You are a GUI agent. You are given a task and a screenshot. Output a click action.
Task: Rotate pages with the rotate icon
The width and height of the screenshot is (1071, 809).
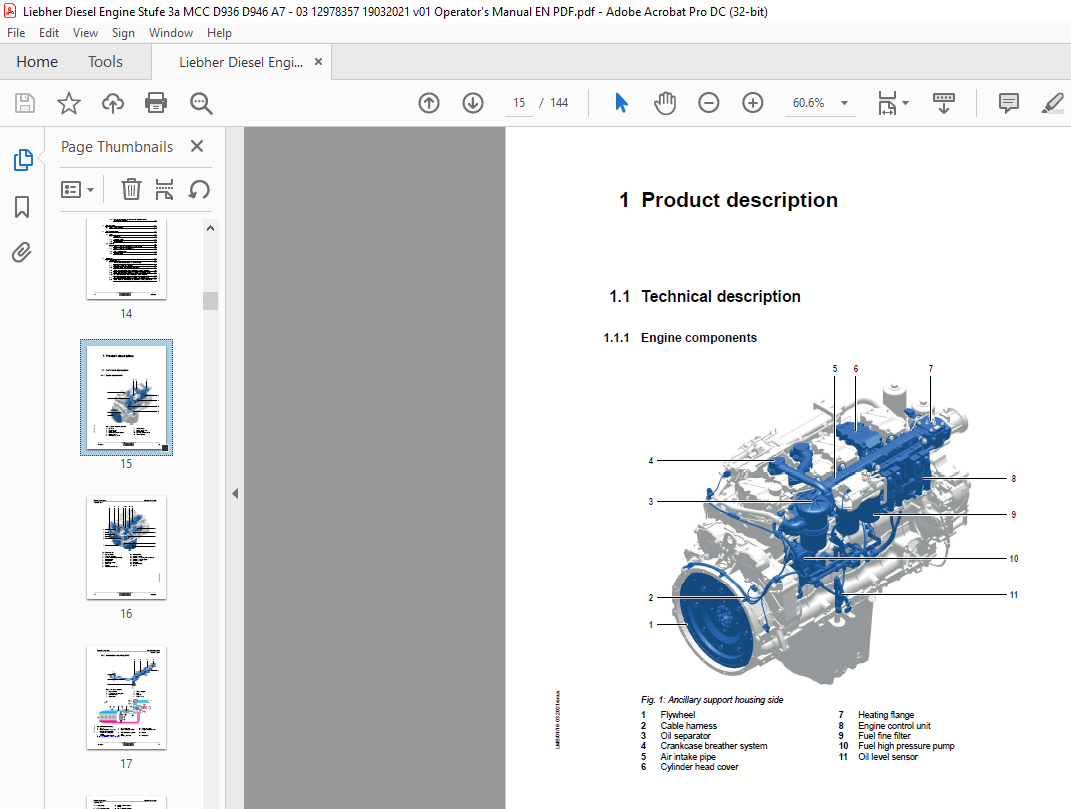[x=199, y=189]
